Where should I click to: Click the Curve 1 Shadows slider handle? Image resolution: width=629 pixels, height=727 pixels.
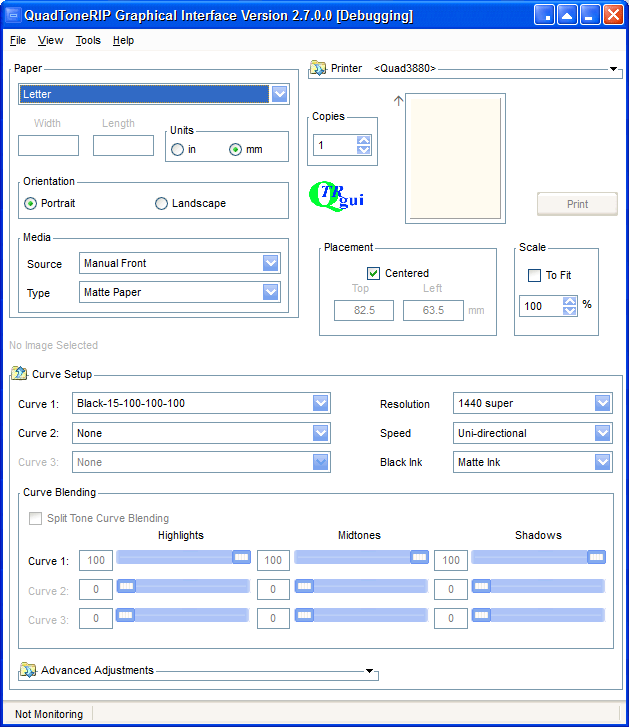tap(597, 557)
